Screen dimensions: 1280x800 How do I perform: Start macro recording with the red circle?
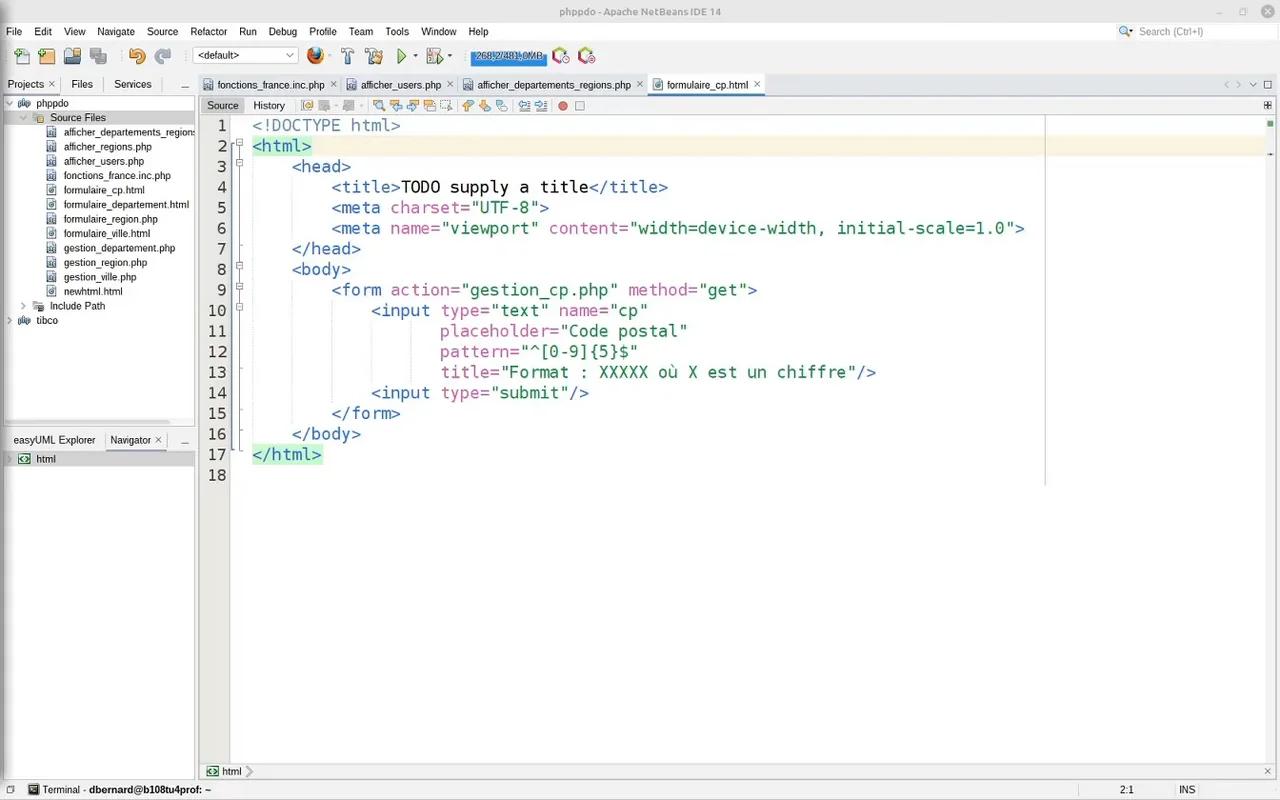563,106
